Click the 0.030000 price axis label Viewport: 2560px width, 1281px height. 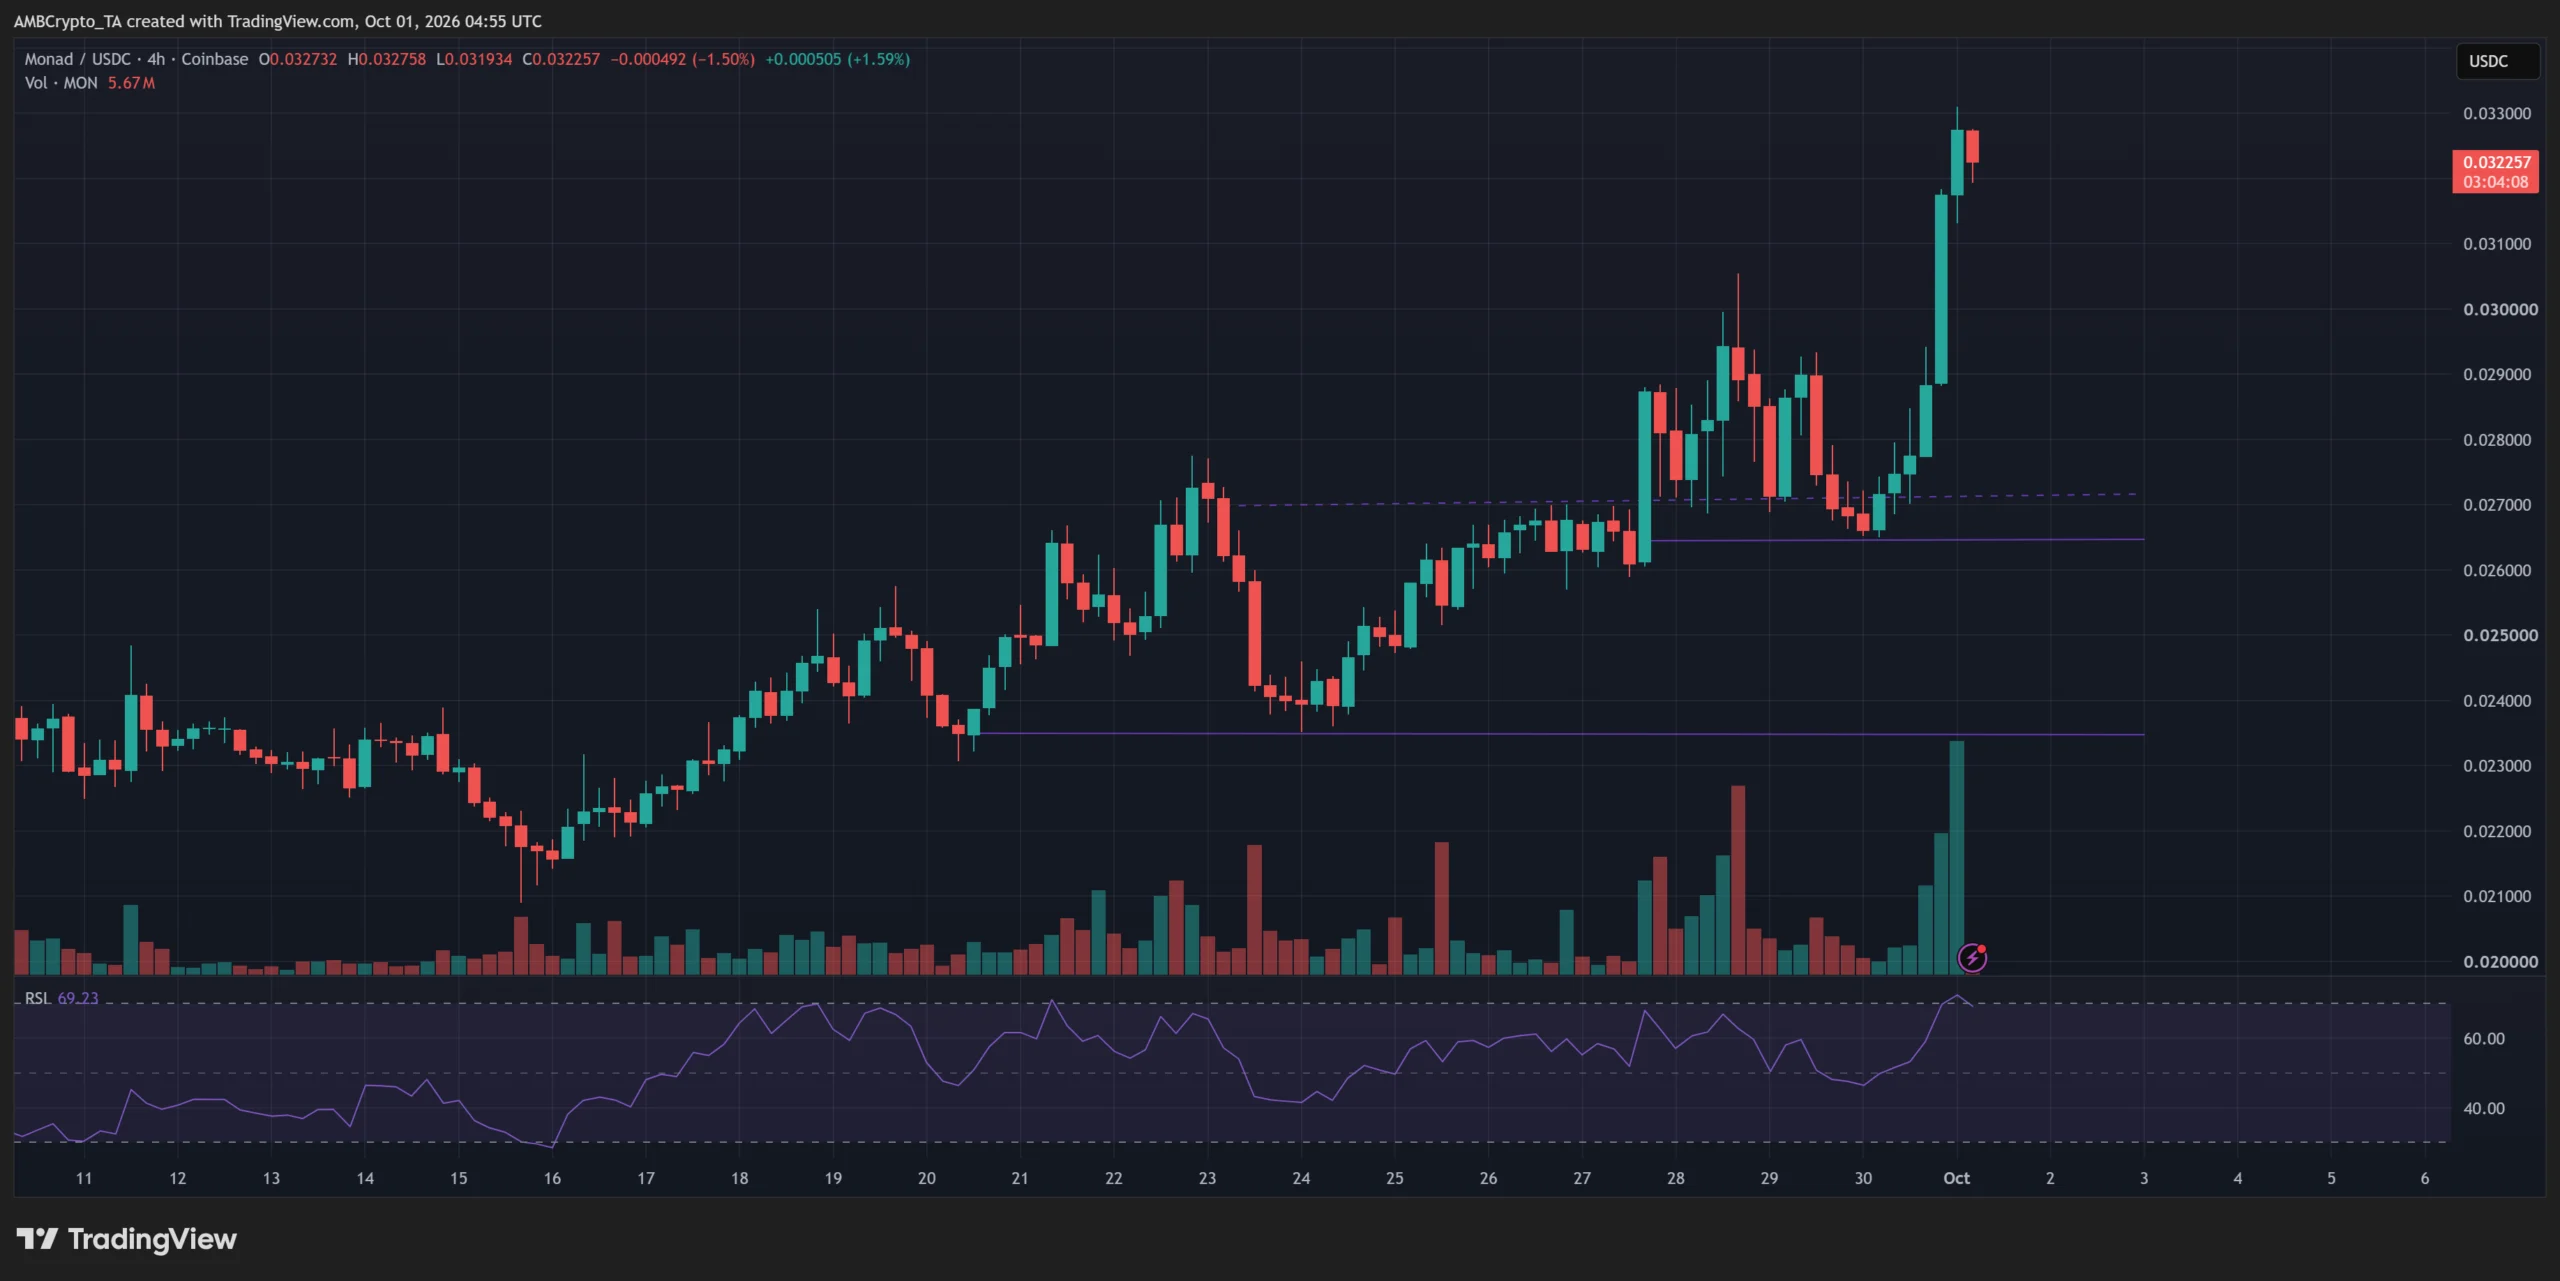(x=2500, y=309)
